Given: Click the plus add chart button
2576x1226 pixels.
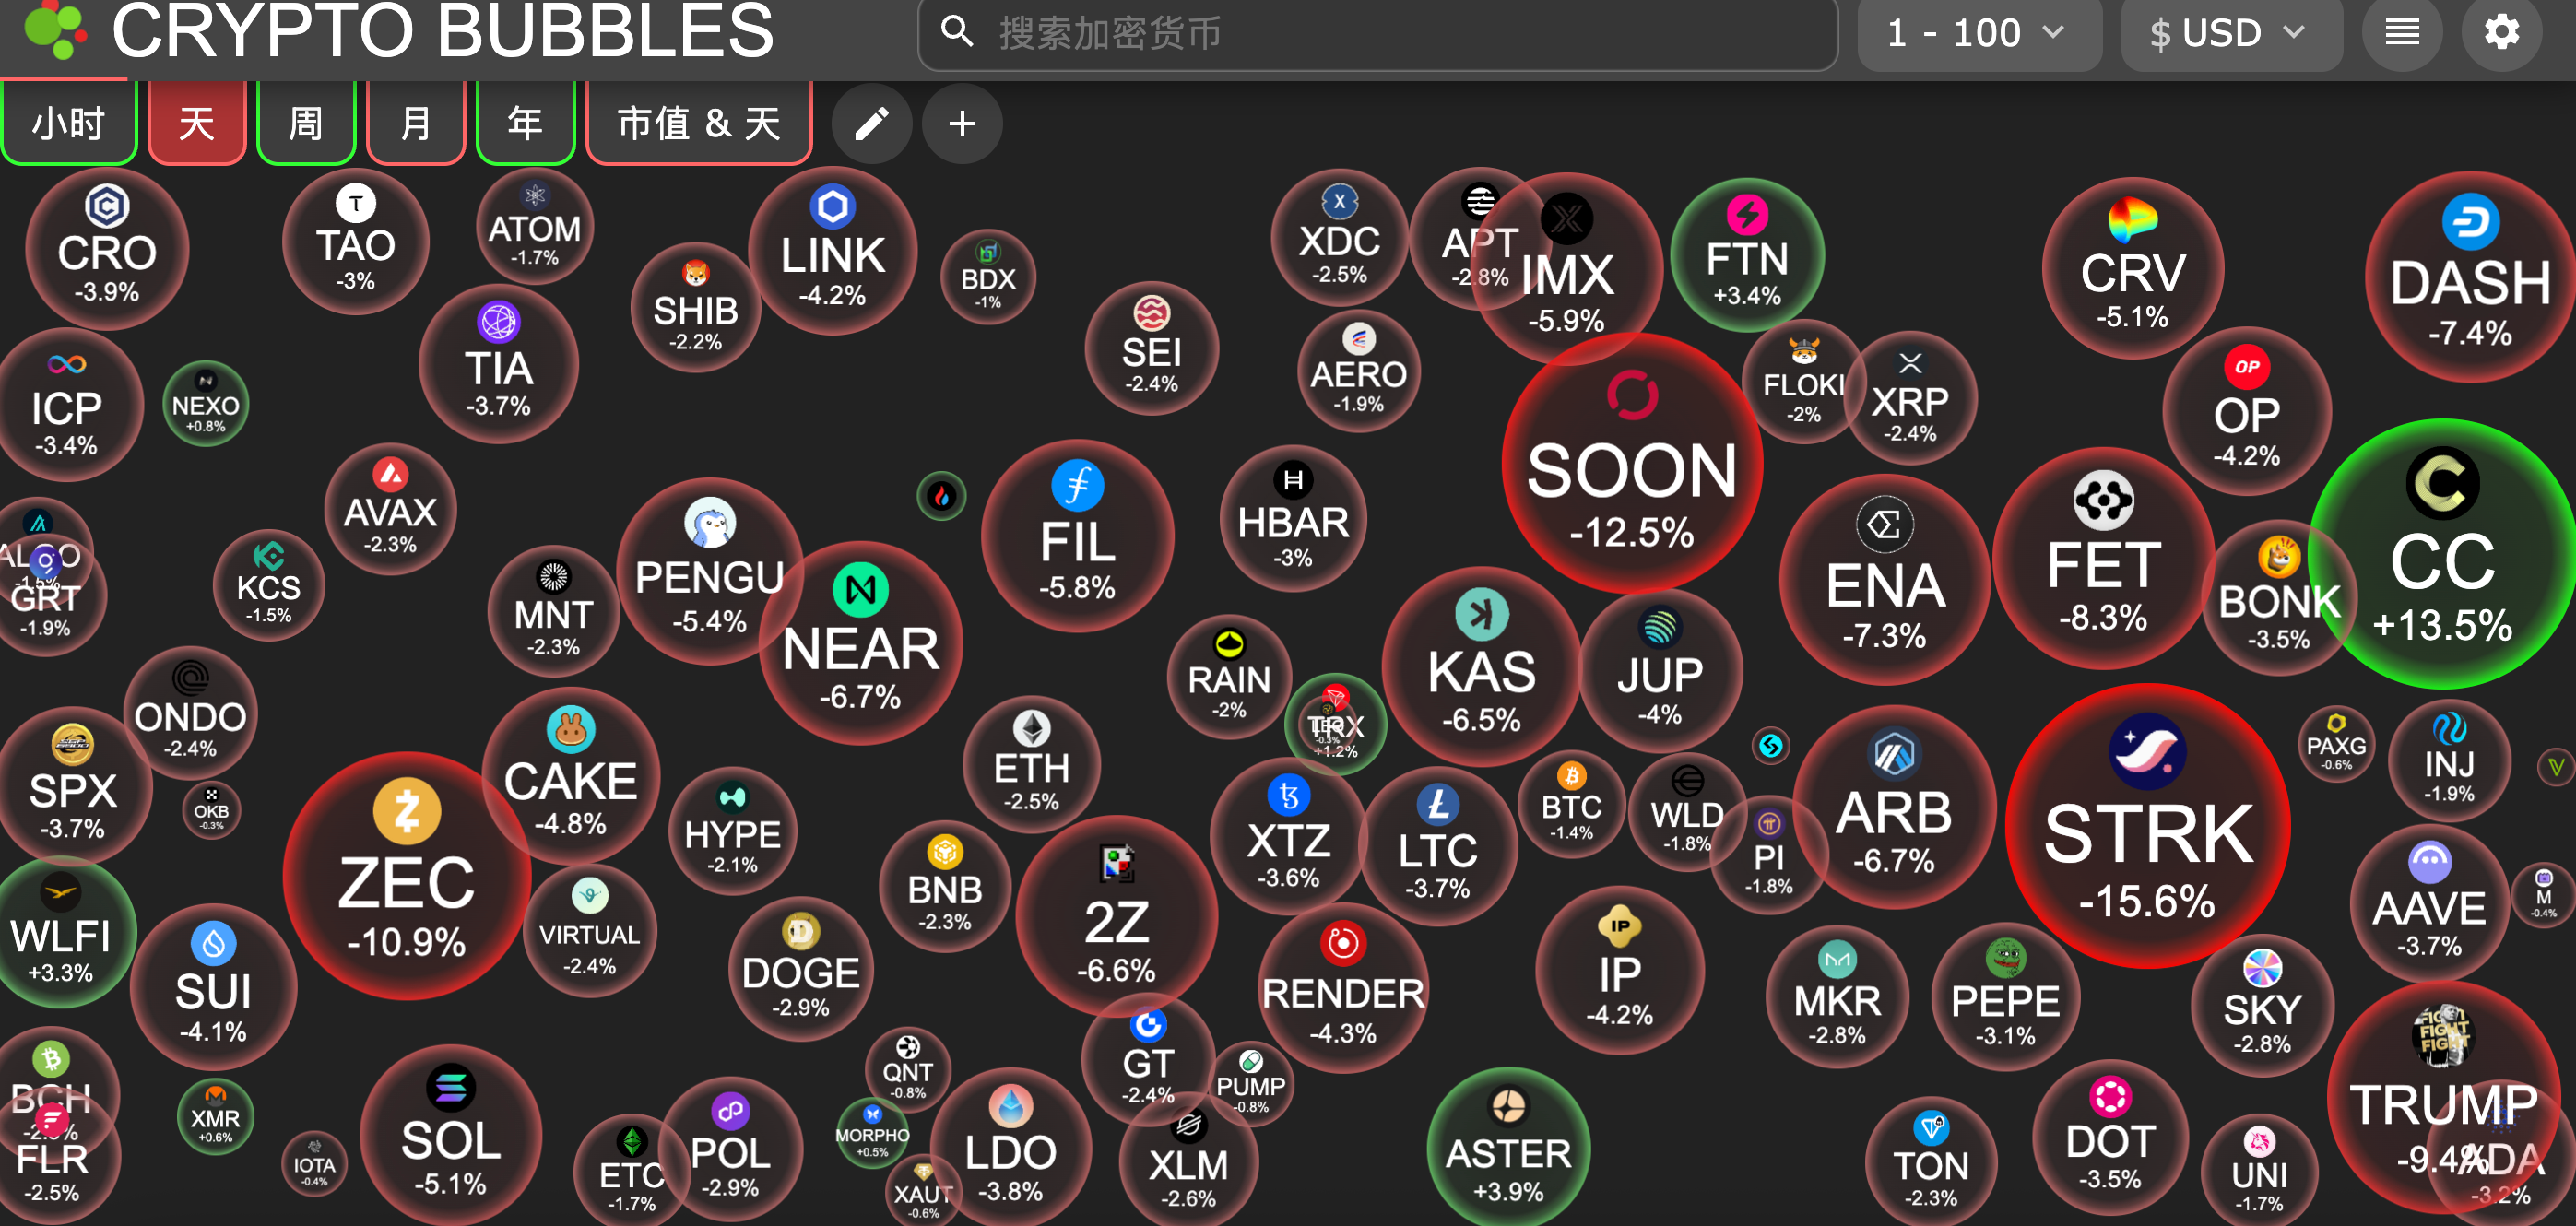Looking at the screenshot, I should point(962,124).
